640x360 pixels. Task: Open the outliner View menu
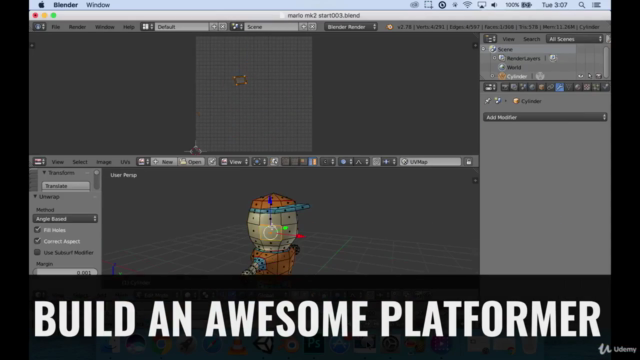pyautogui.click(x=508, y=39)
